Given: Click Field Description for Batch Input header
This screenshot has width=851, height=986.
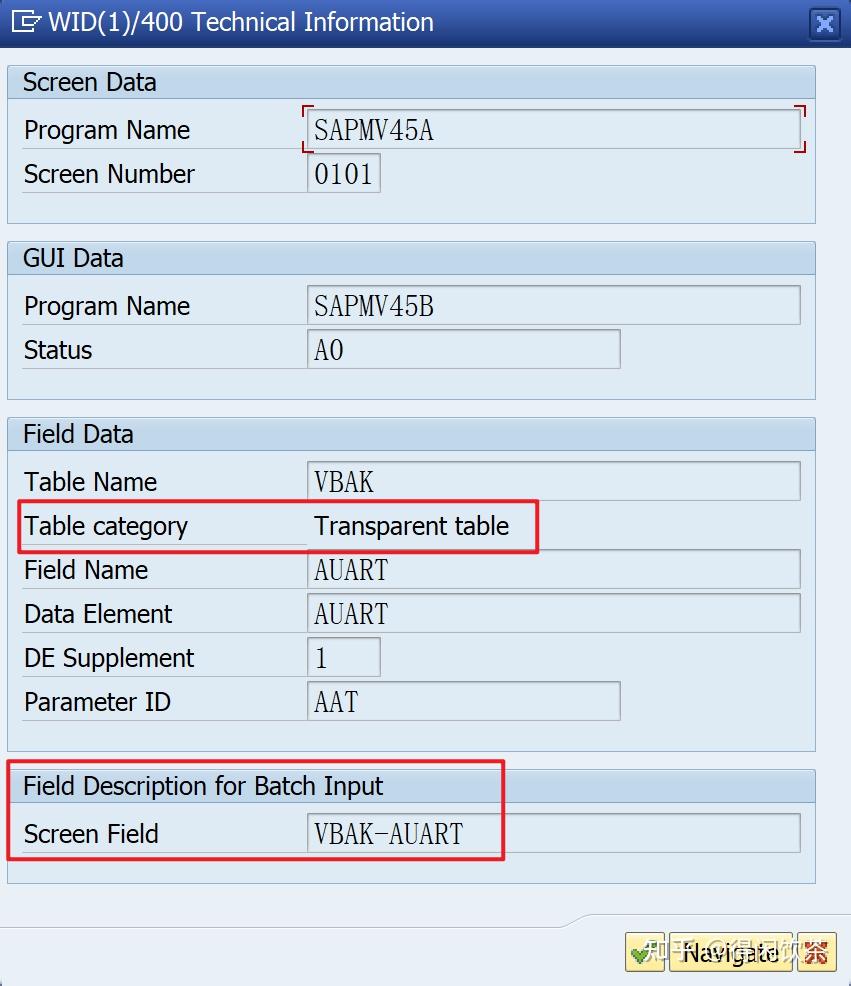Looking at the screenshot, I should (x=203, y=786).
